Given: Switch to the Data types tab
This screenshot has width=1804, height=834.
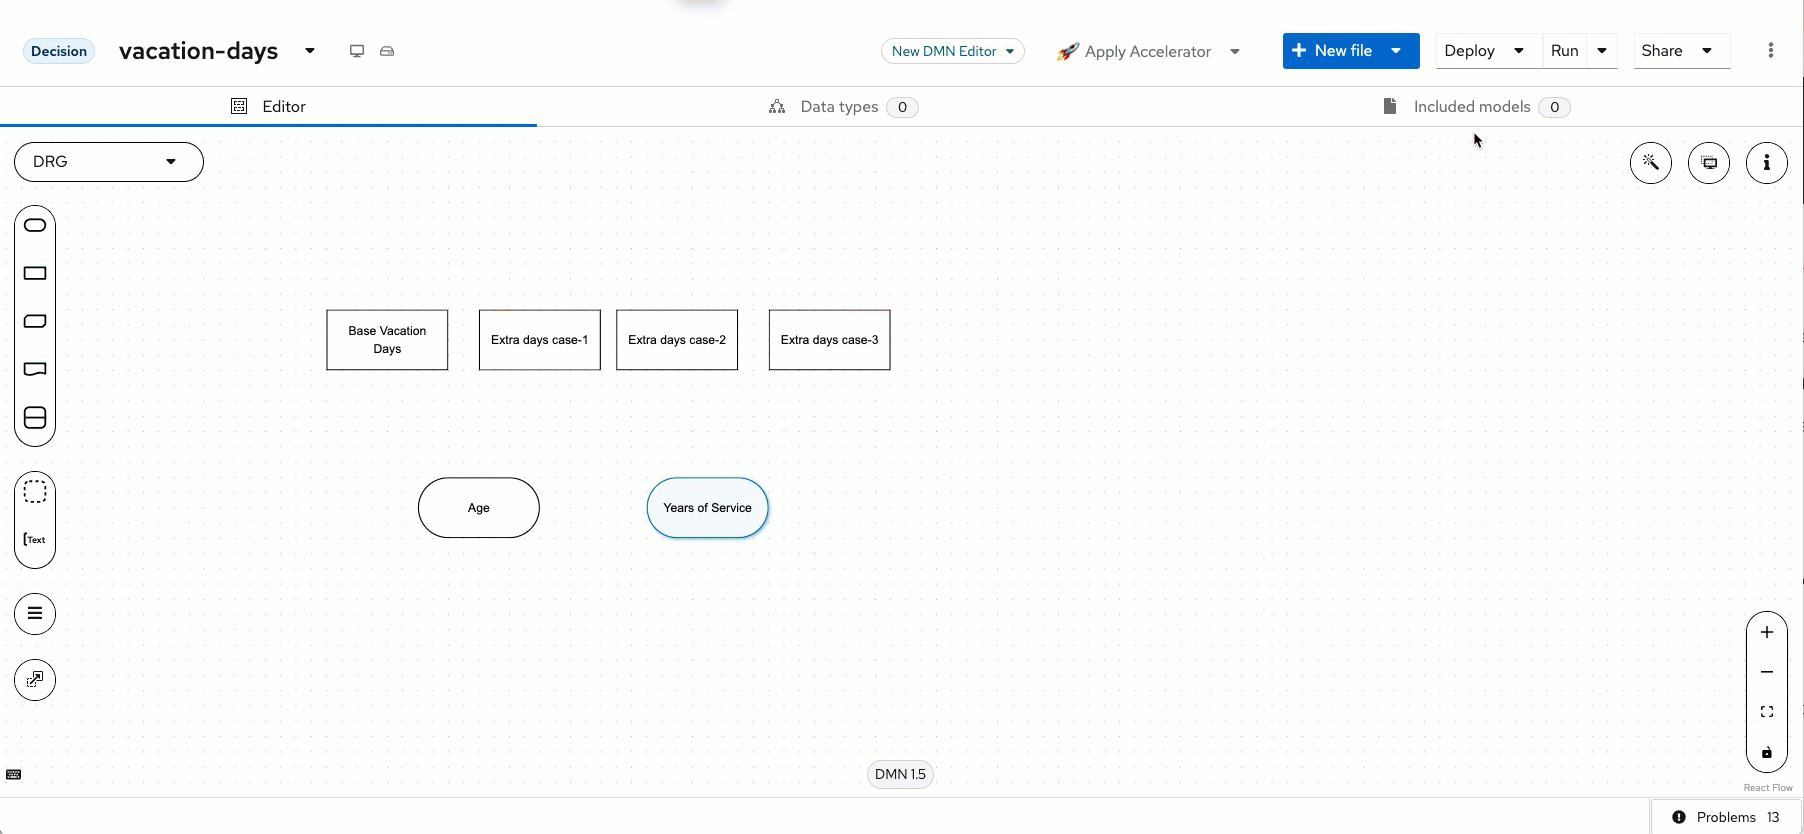Looking at the screenshot, I should coord(840,107).
